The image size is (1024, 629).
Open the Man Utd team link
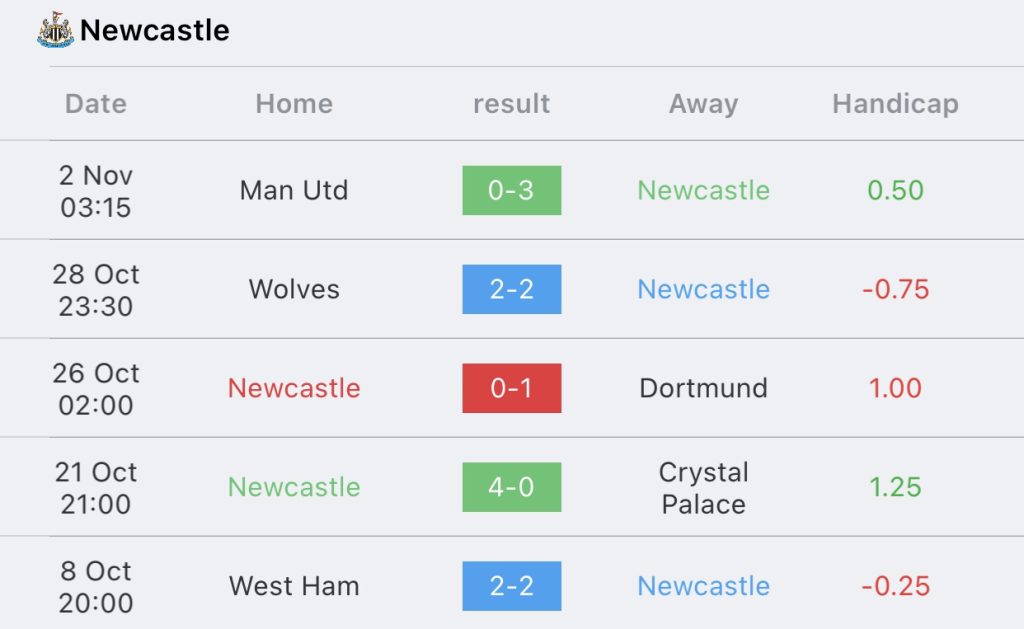coord(294,190)
